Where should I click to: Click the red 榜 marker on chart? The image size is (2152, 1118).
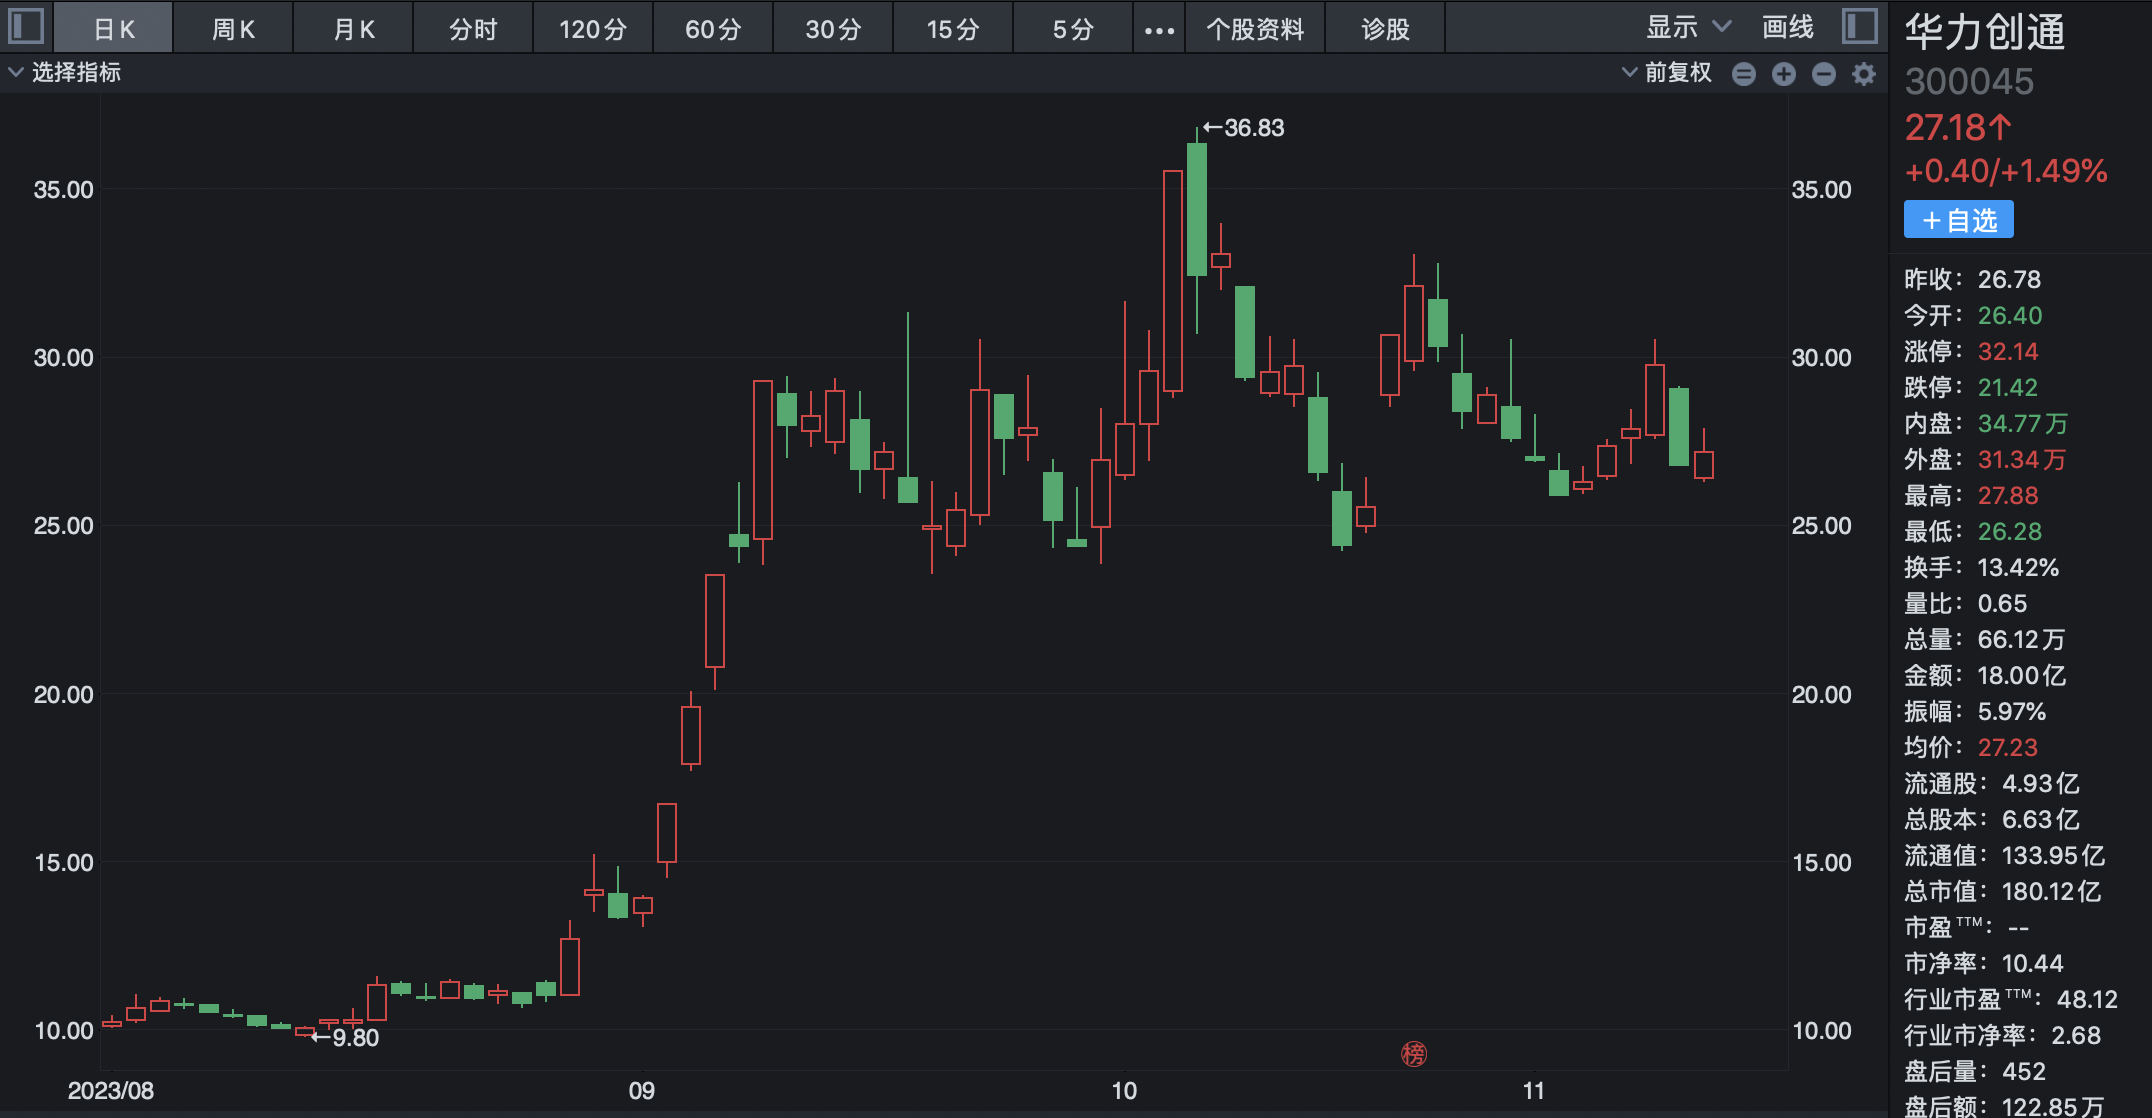click(1413, 1053)
